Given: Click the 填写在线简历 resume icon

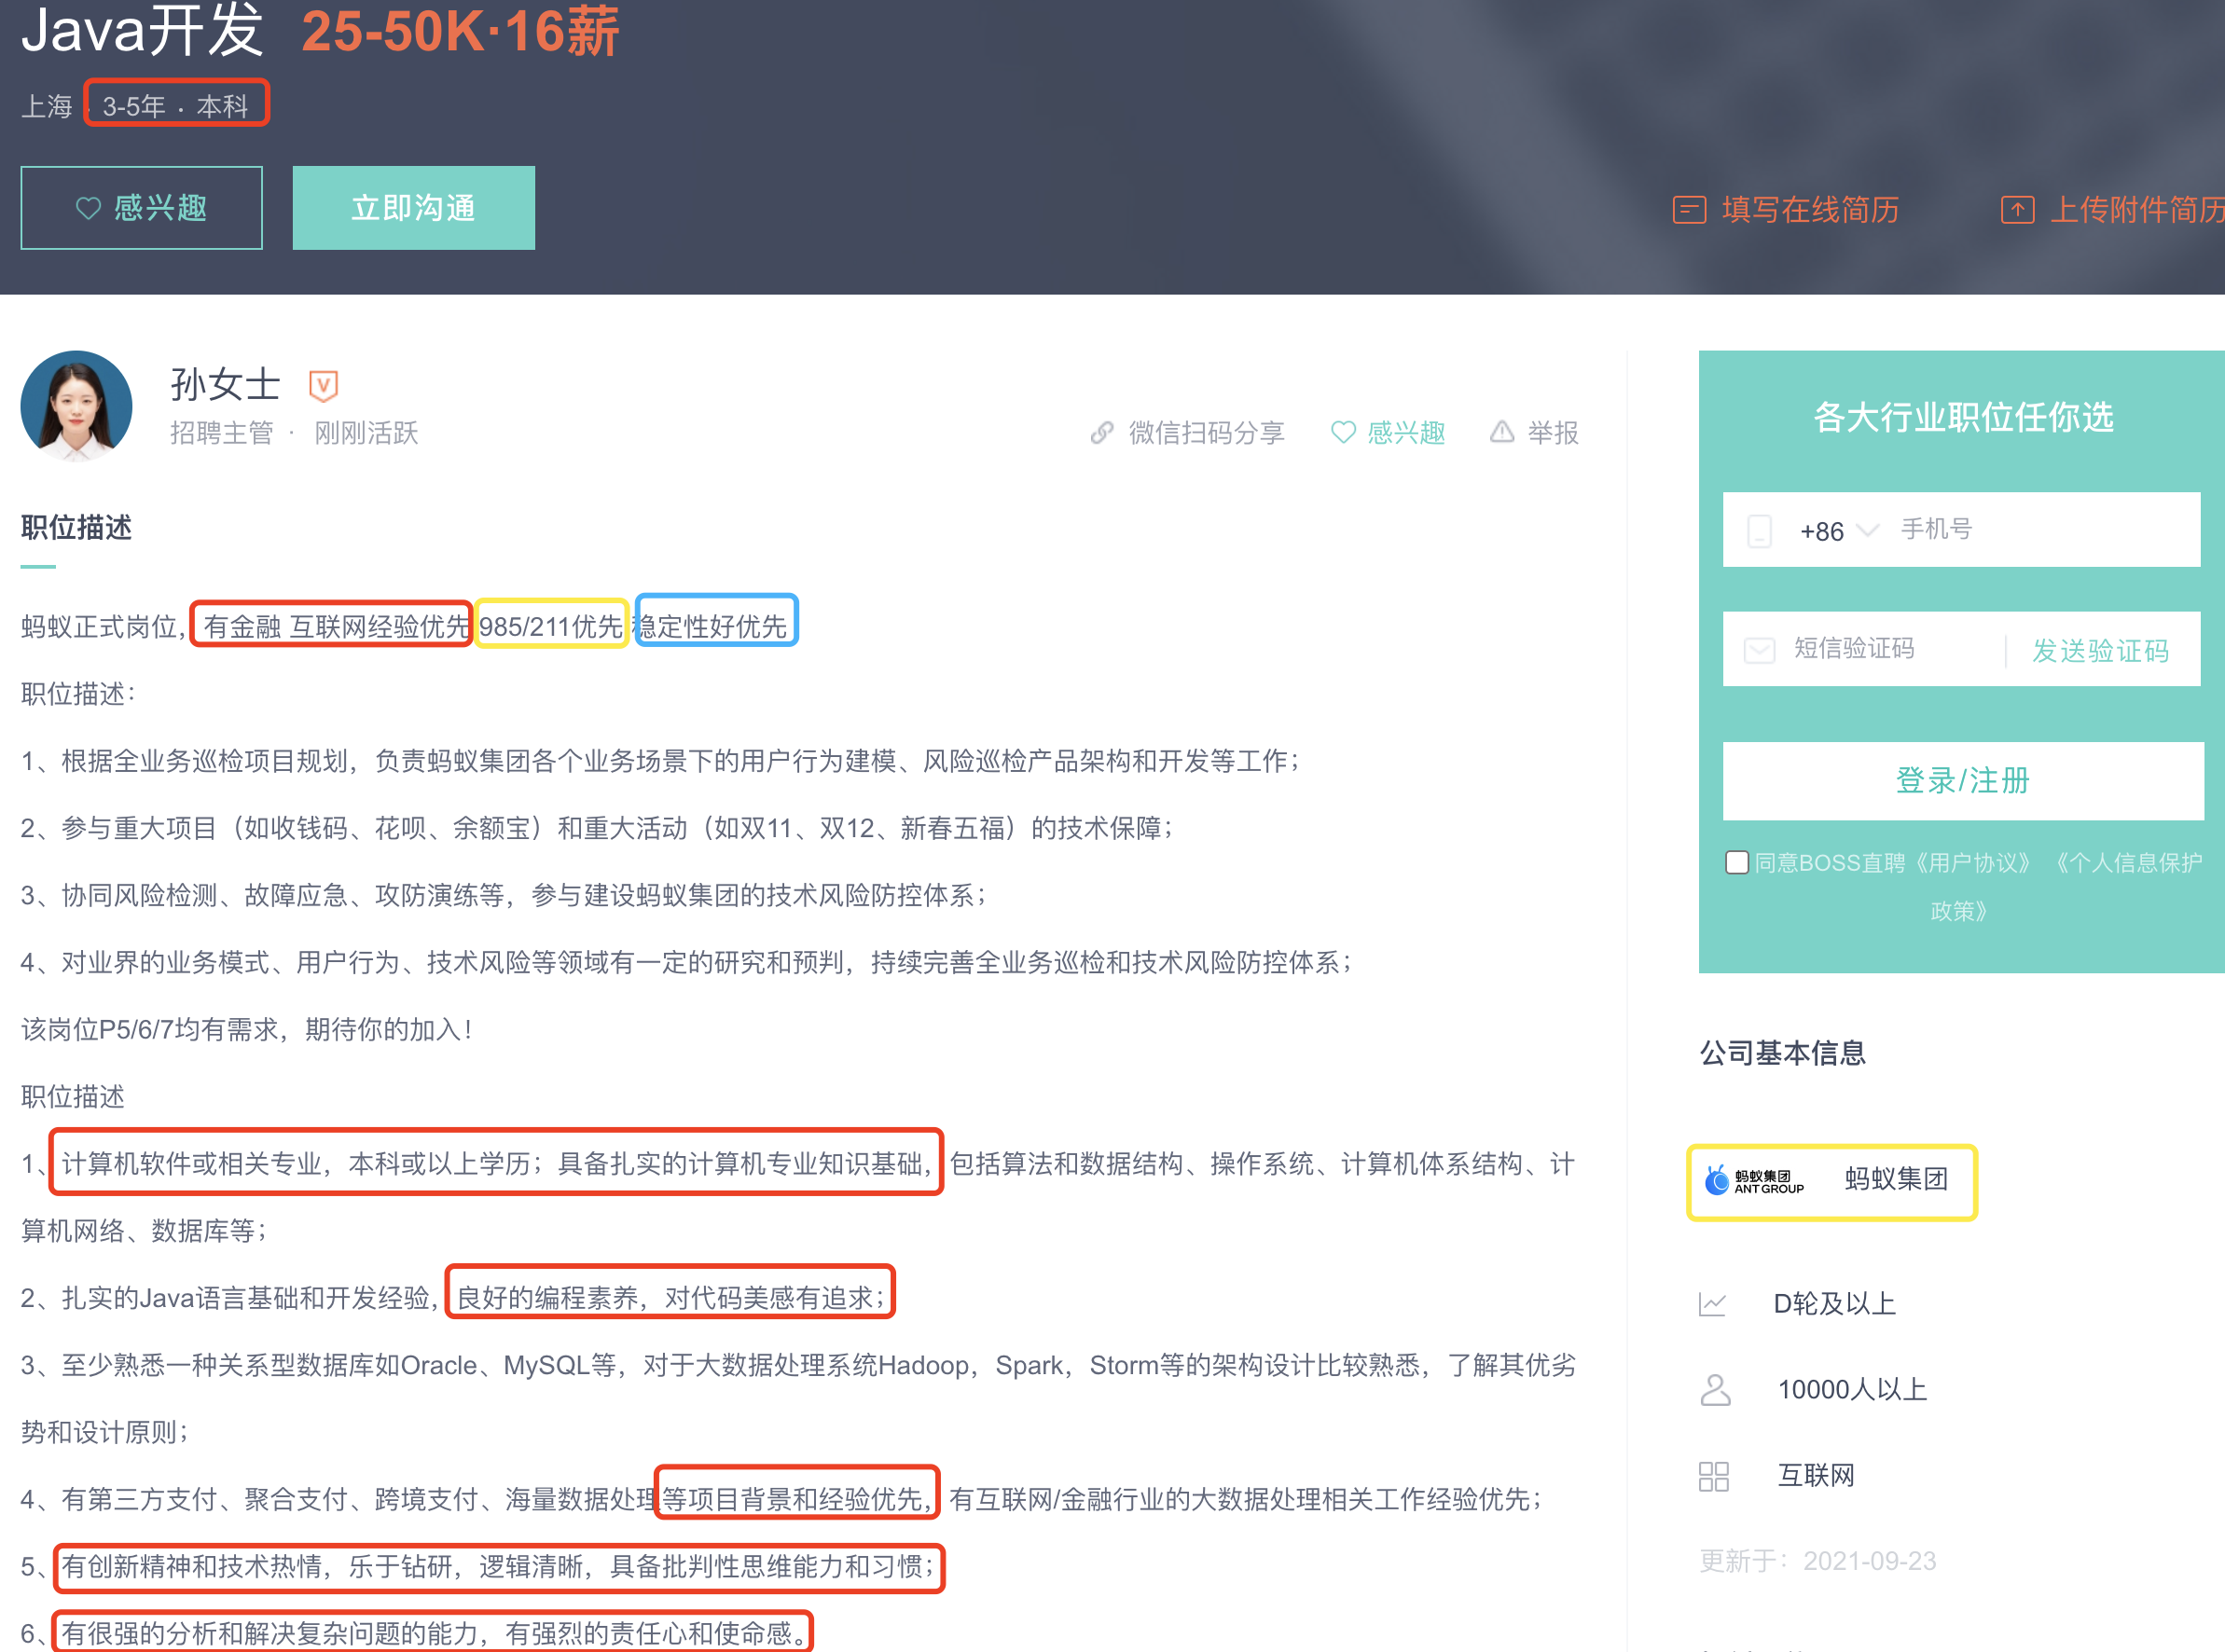Looking at the screenshot, I should click(1689, 210).
